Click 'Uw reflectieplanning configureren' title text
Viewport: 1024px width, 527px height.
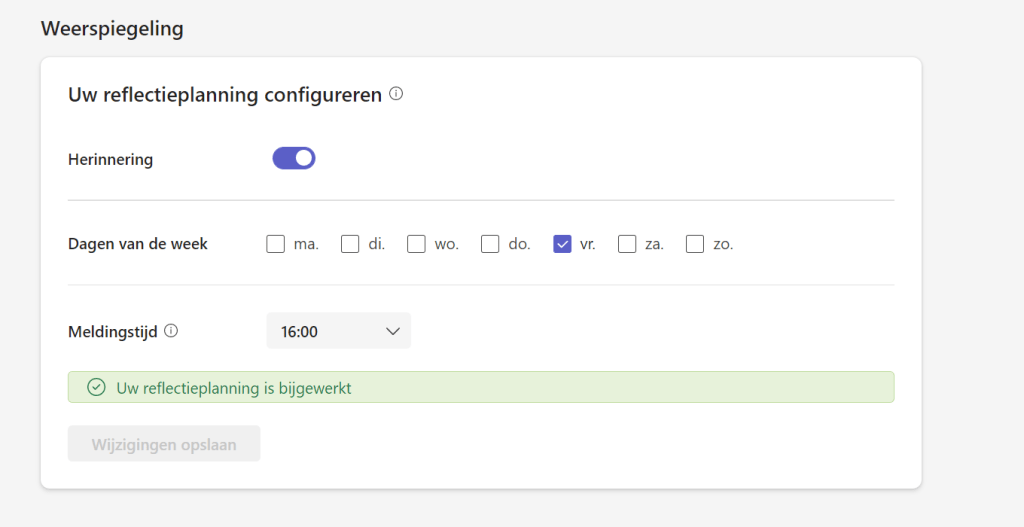tap(225, 95)
